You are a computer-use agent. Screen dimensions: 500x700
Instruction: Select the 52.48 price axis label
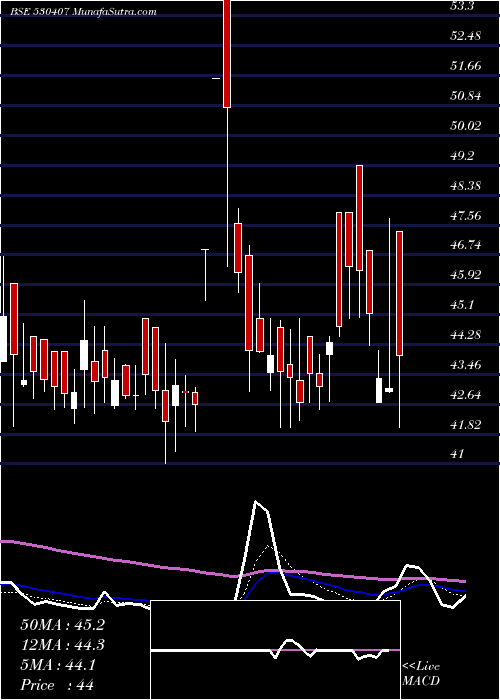pyautogui.click(x=466, y=35)
